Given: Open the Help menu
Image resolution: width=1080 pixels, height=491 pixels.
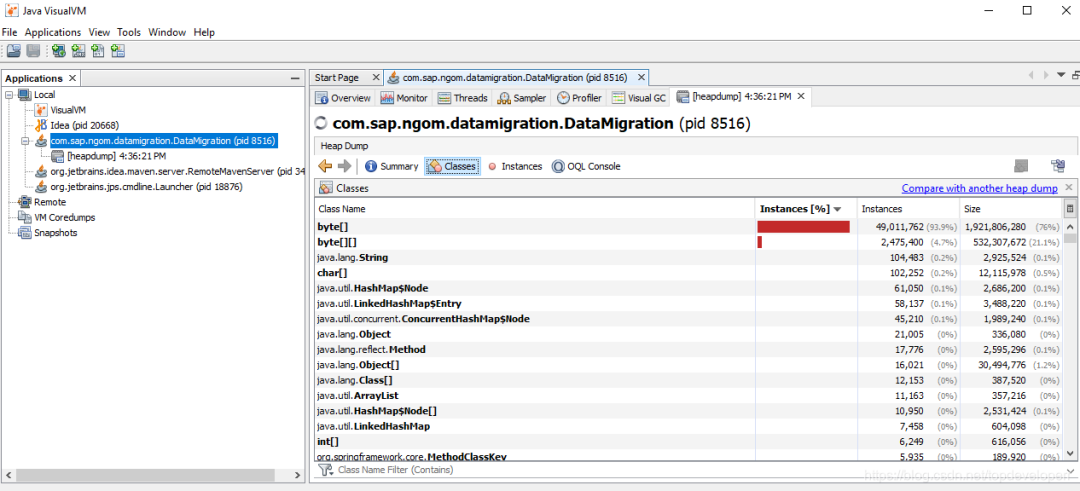Looking at the screenshot, I should pos(204,32).
